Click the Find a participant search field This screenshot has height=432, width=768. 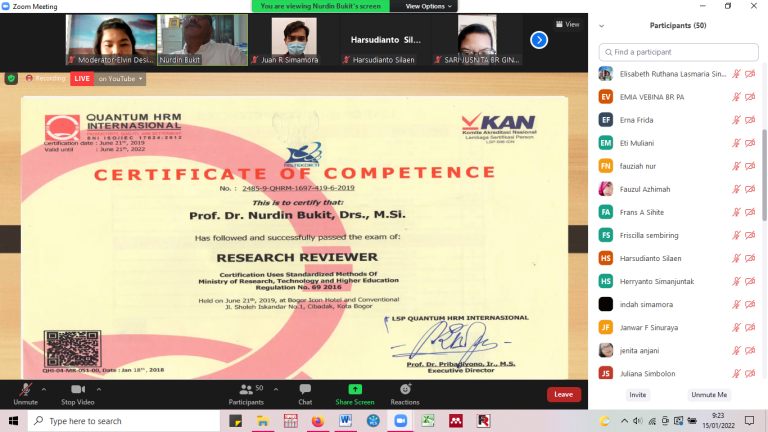click(x=678, y=52)
